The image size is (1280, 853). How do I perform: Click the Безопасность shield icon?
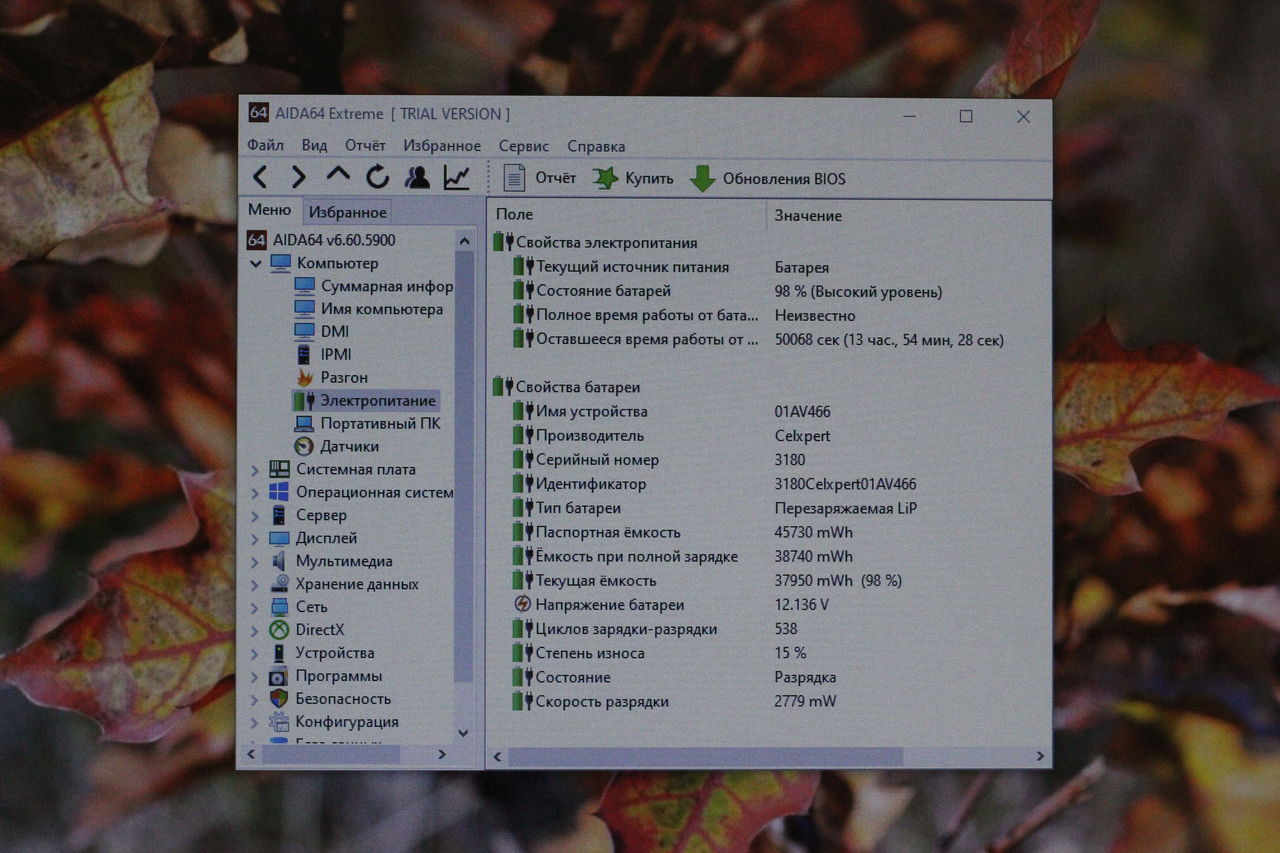(279, 699)
